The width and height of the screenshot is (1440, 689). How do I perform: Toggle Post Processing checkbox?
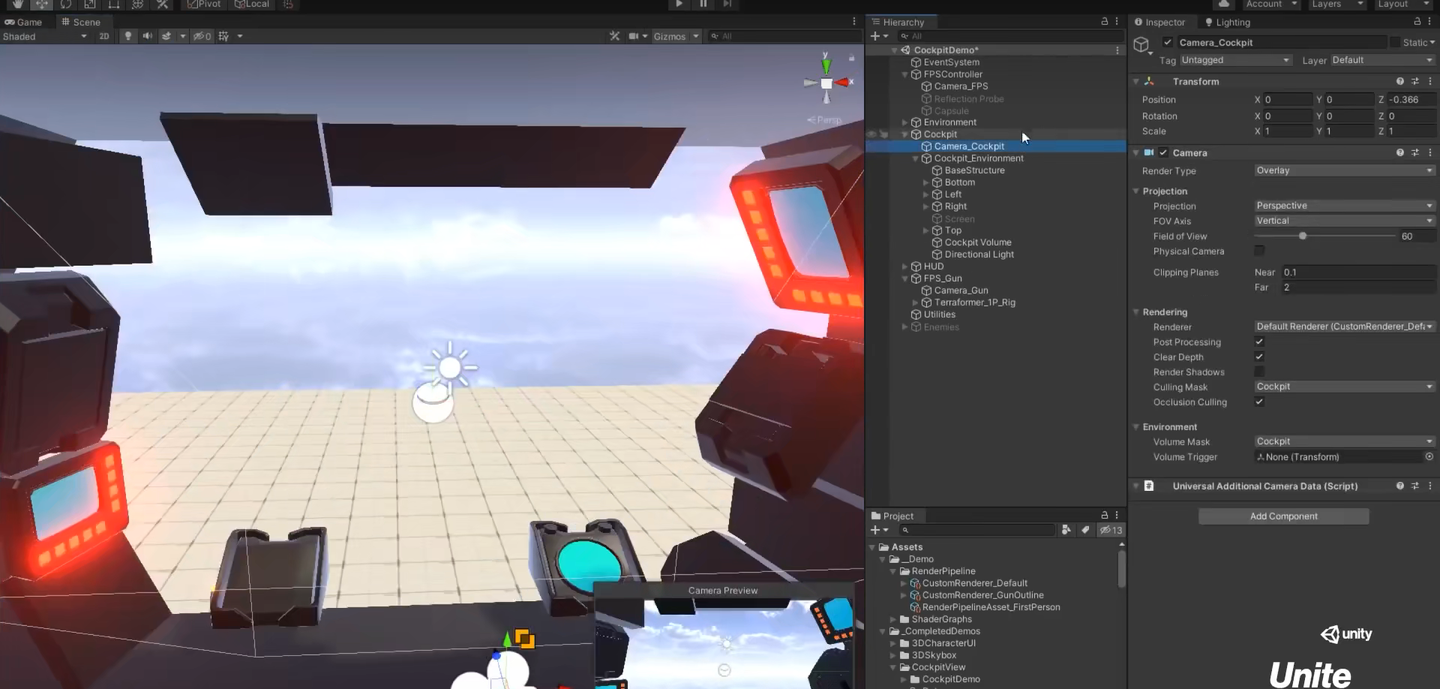[x=1259, y=342]
